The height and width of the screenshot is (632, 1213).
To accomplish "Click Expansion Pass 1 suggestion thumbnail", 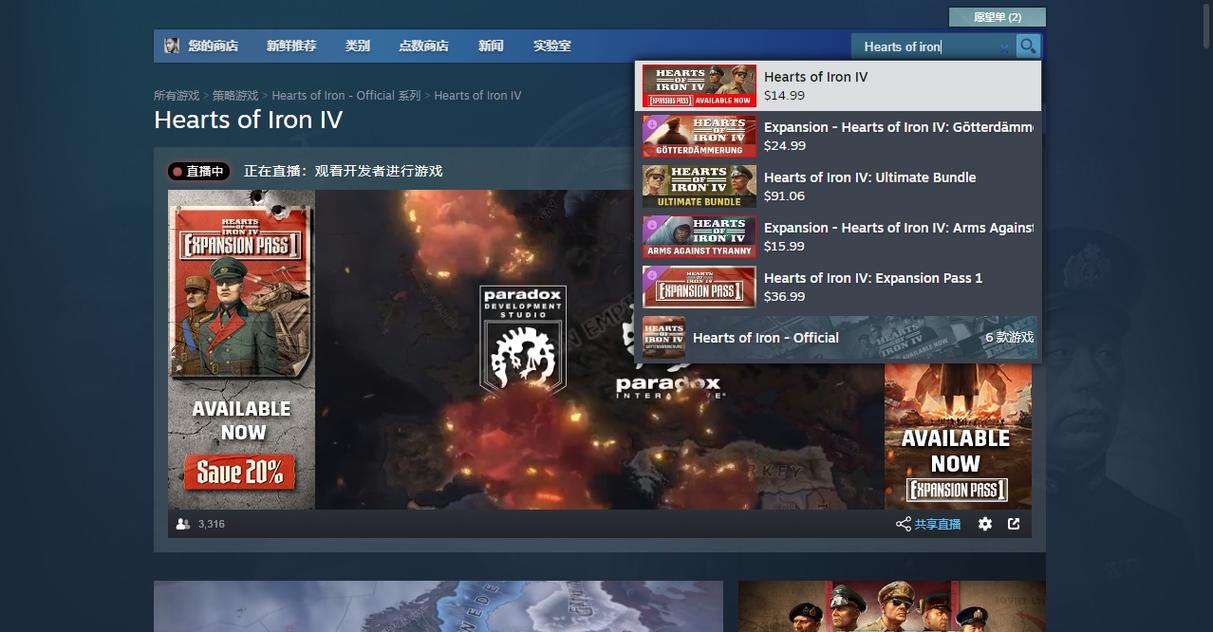I will tap(699, 286).
